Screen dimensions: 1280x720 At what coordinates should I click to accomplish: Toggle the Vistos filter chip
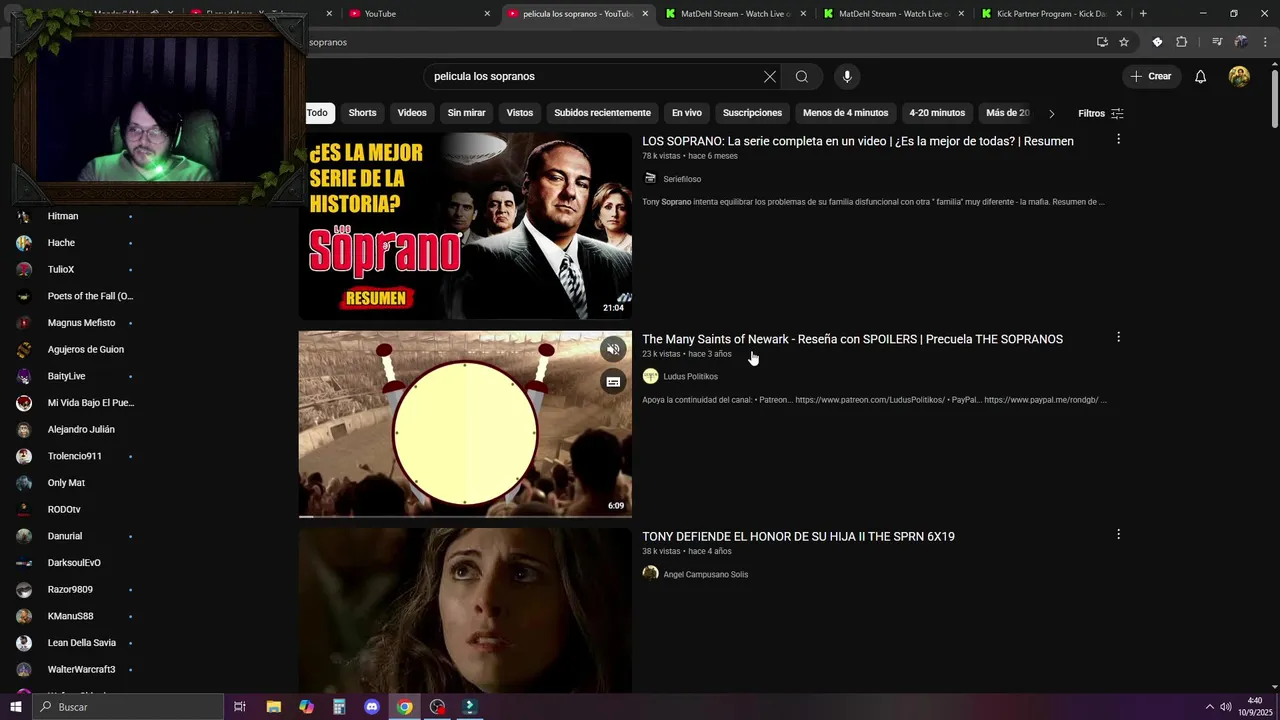[520, 113]
